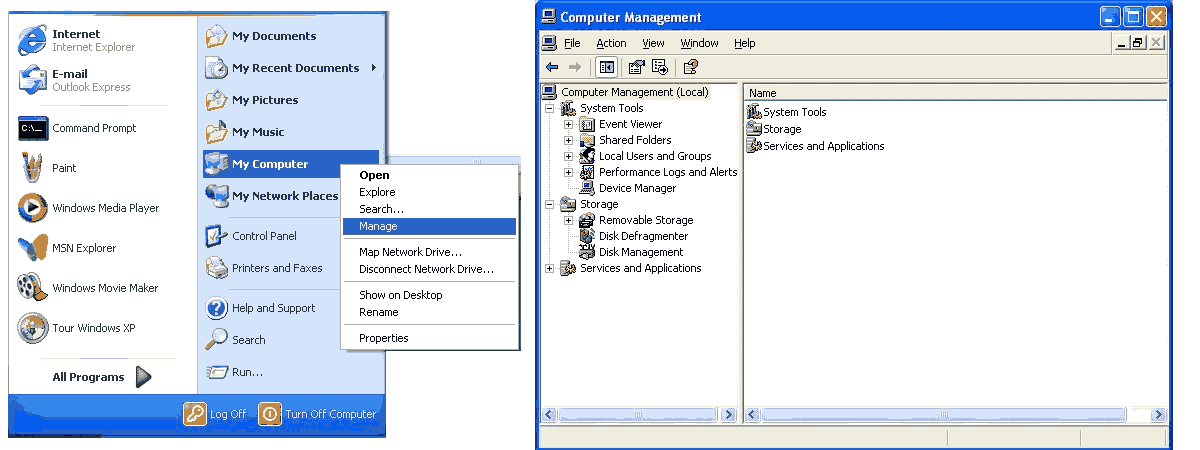Click Help toolbar icon
This screenshot has width=1200, height=450.
pos(690,67)
